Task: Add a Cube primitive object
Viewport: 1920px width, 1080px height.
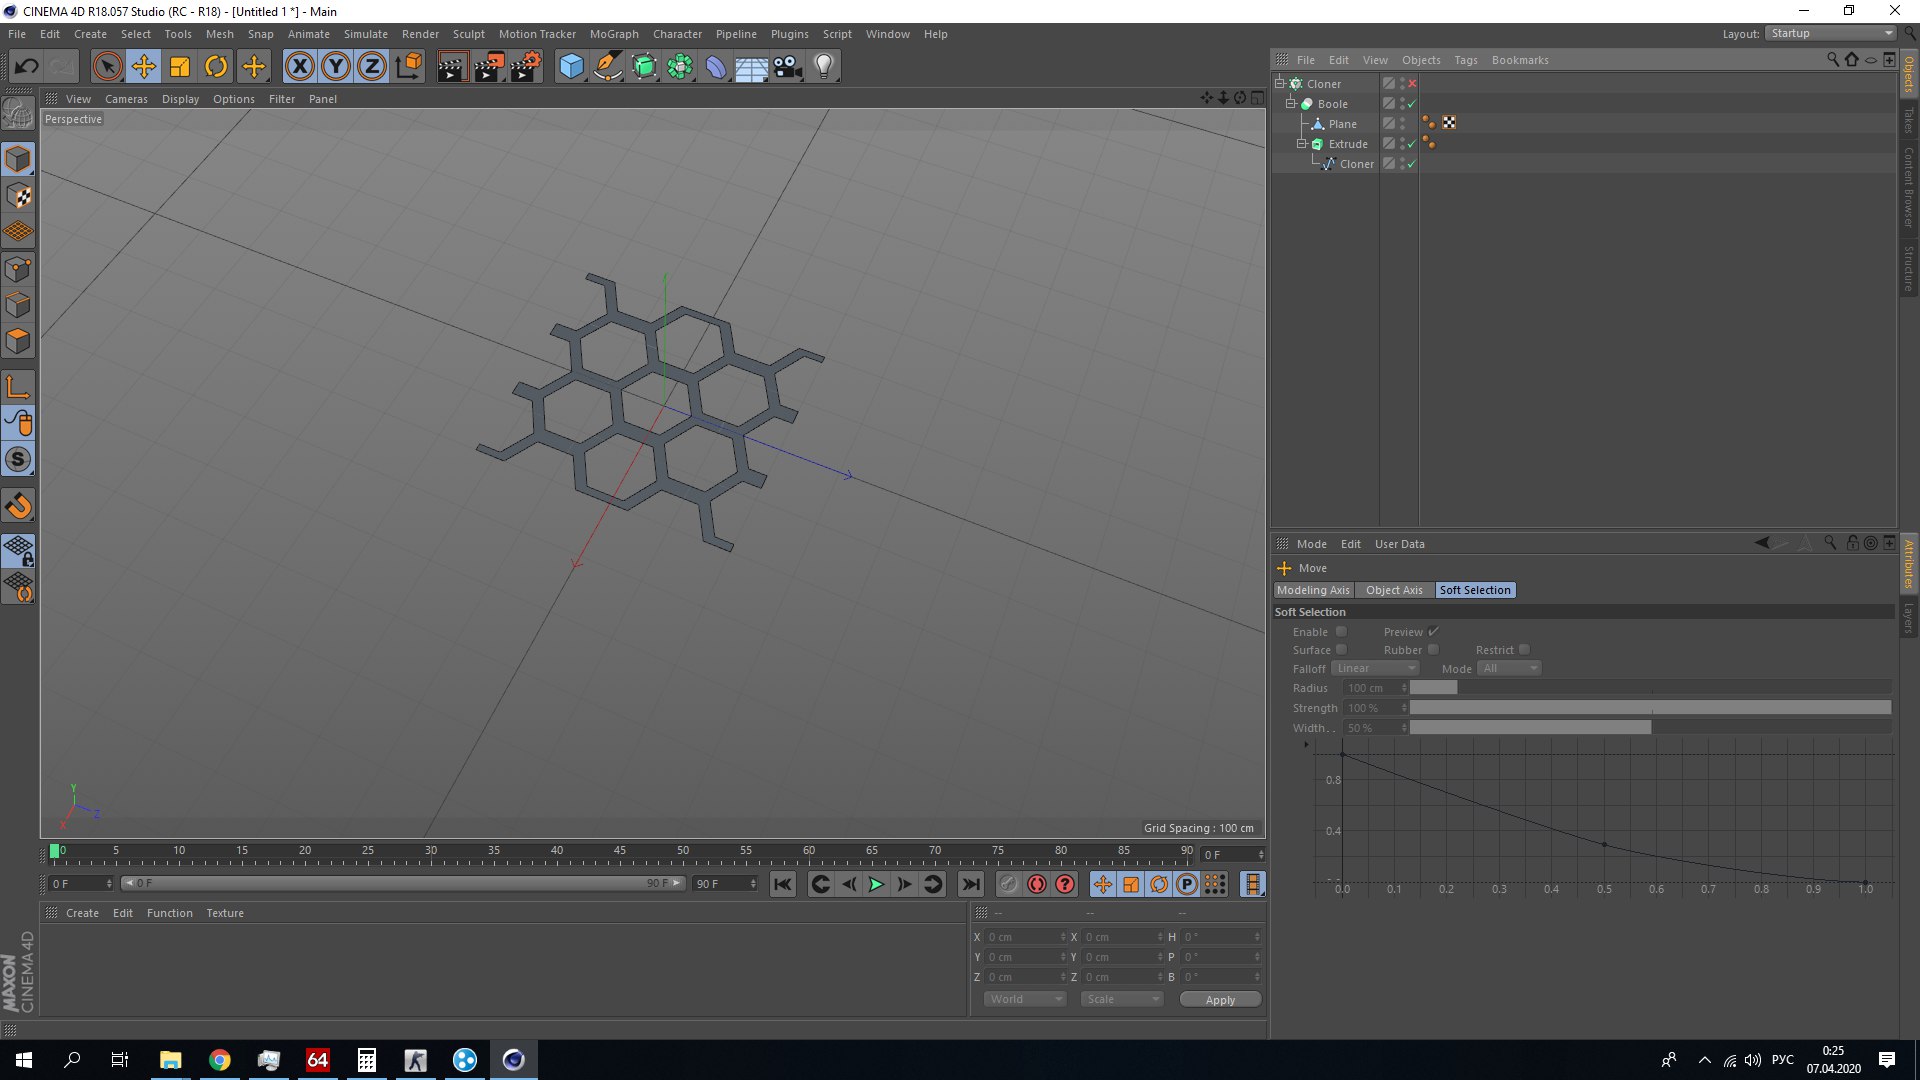Action: 571,67
